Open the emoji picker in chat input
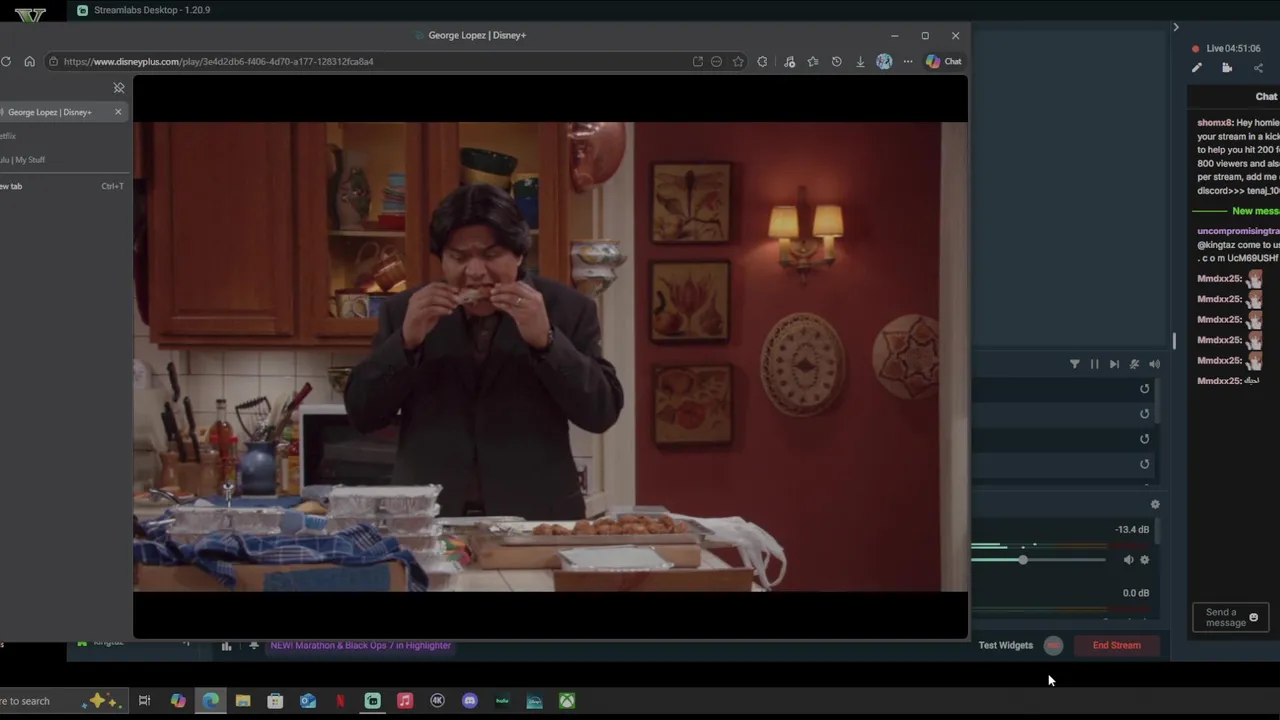The width and height of the screenshot is (1280, 720). click(x=1254, y=617)
